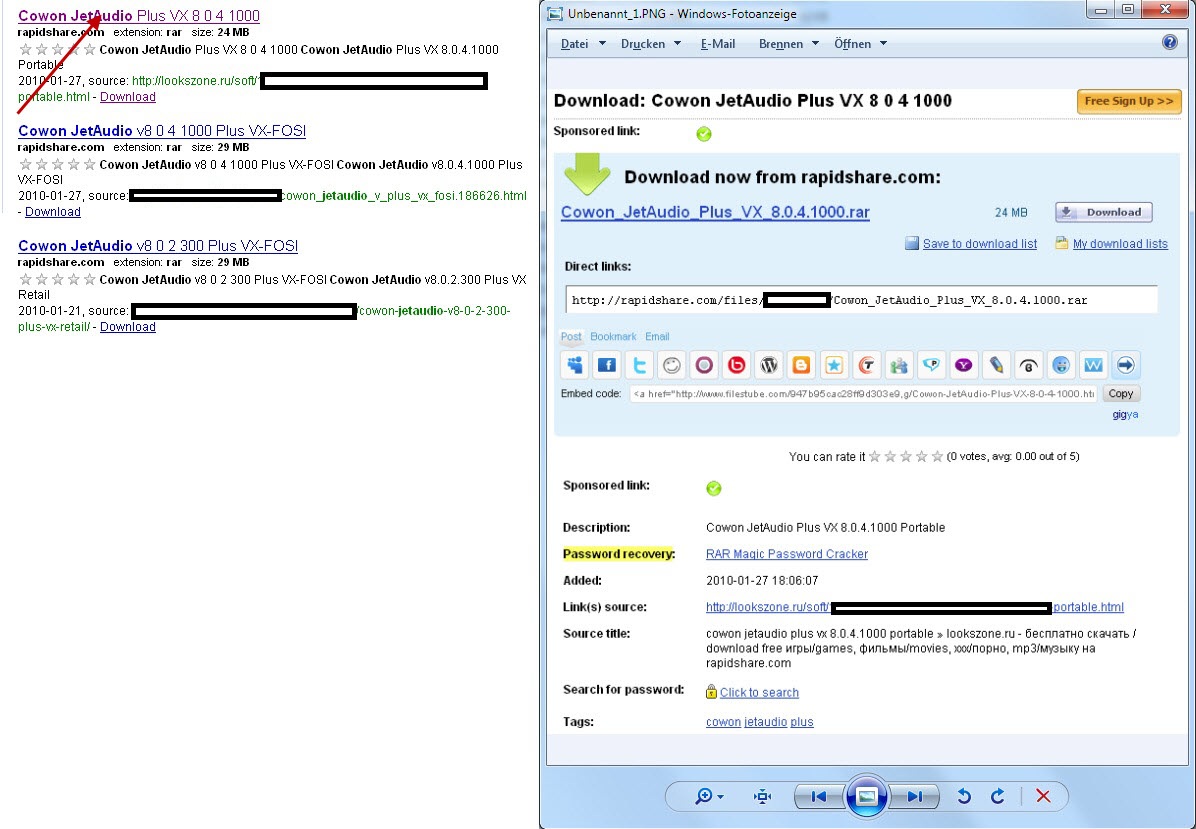This screenshot has width=1196, height=829.
Task: Click the gigya link
Action: pos(1125,414)
